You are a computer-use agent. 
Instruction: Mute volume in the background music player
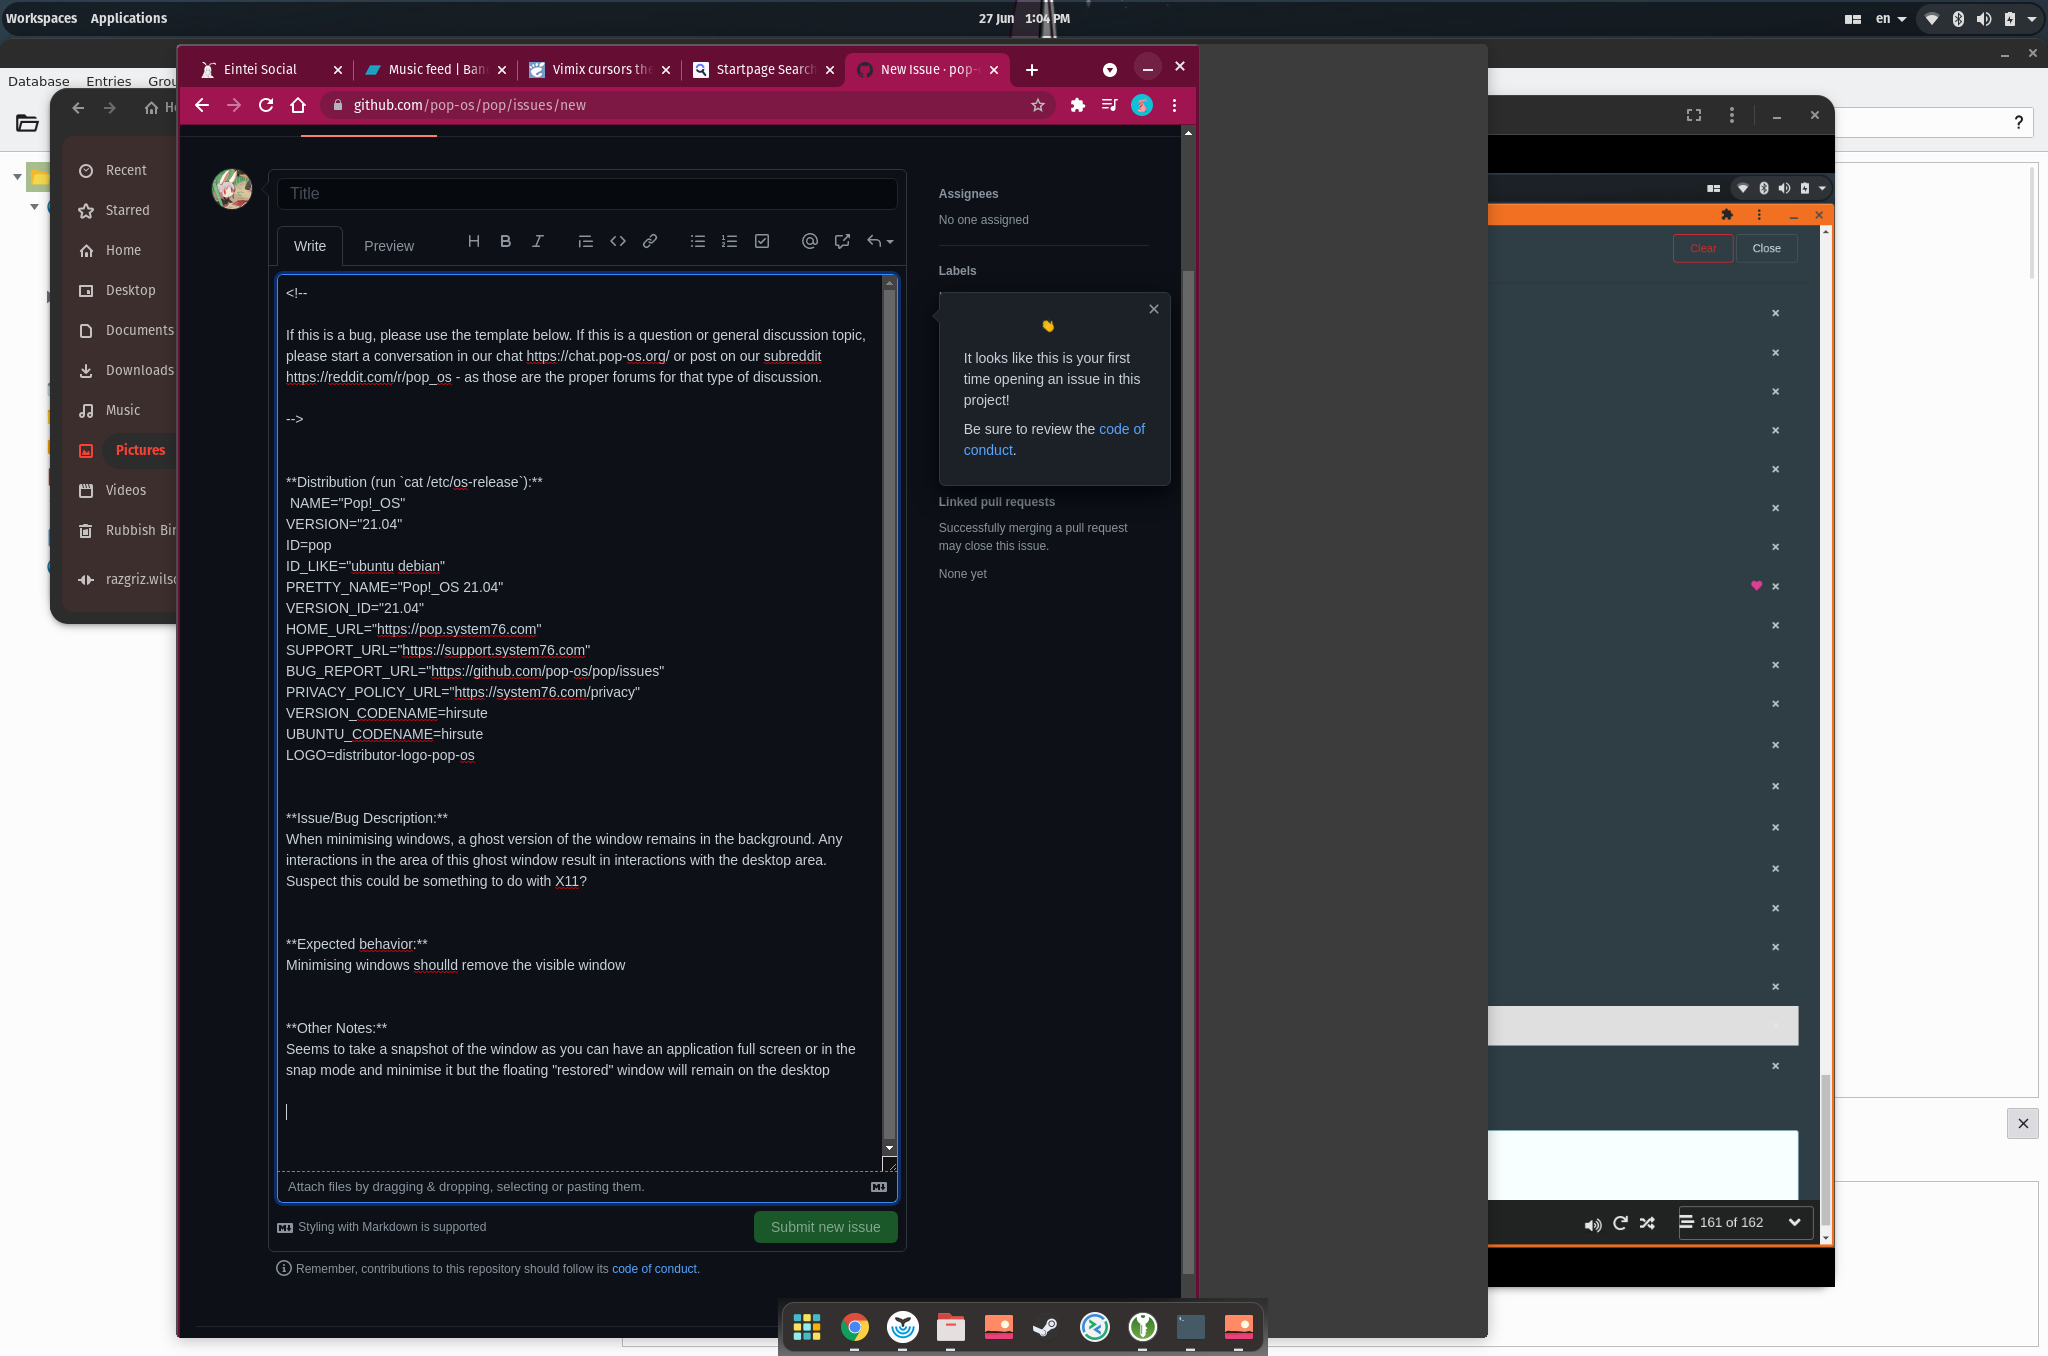[1593, 1224]
